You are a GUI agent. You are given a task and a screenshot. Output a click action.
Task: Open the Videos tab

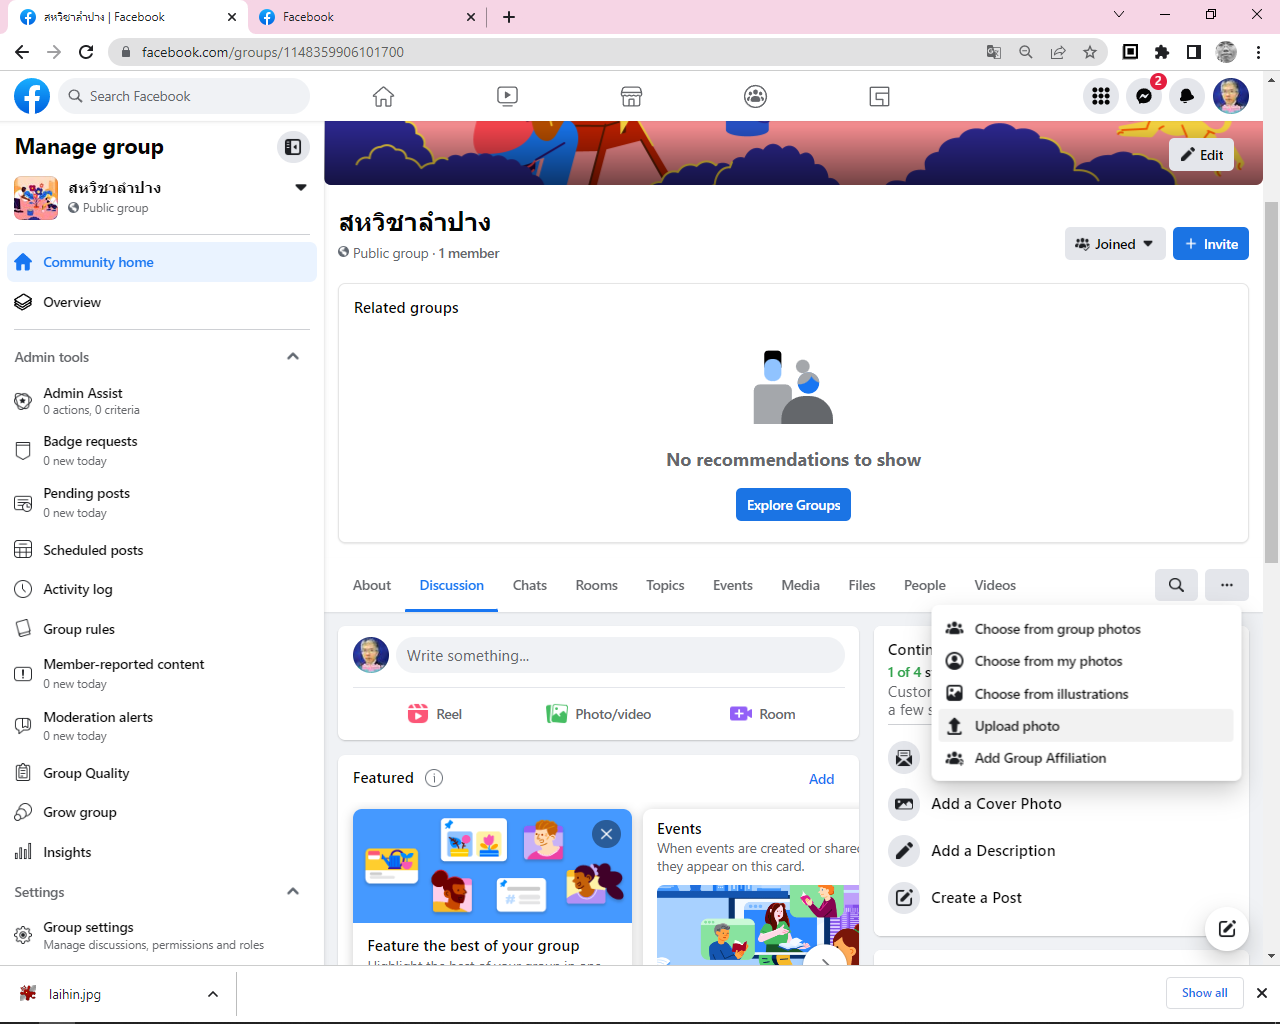coord(995,585)
